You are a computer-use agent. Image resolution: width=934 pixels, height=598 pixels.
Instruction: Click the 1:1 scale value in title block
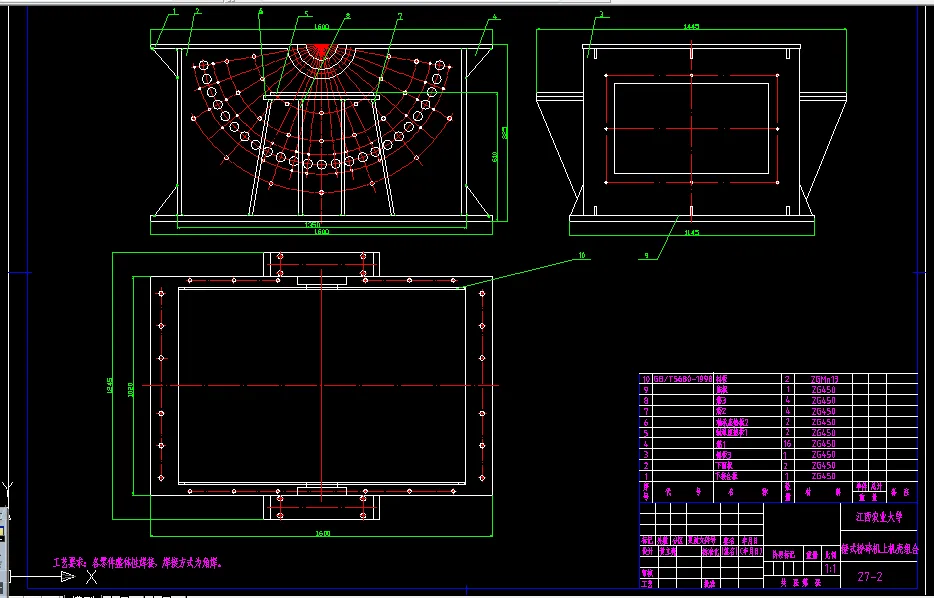pos(830,569)
